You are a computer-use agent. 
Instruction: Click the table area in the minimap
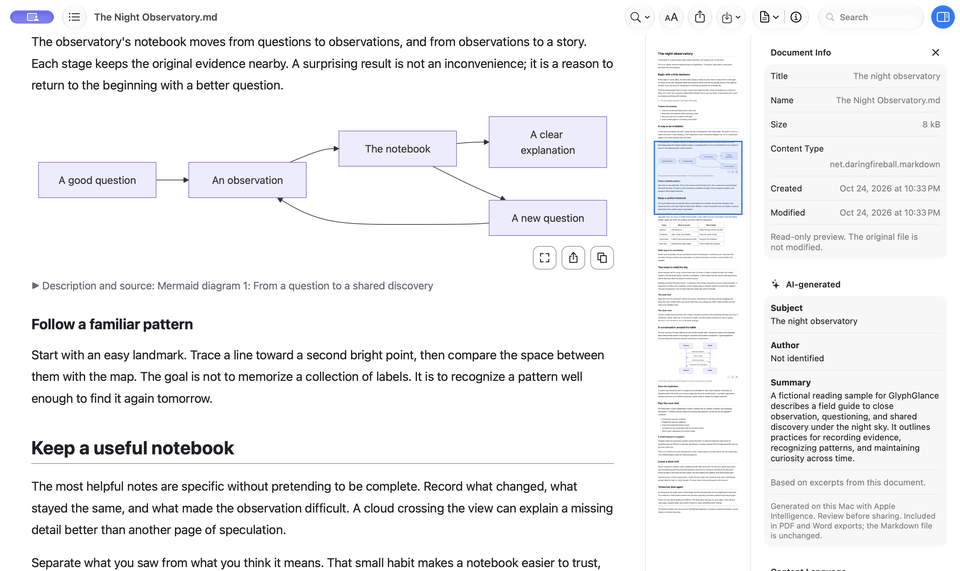[x=691, y=234]
